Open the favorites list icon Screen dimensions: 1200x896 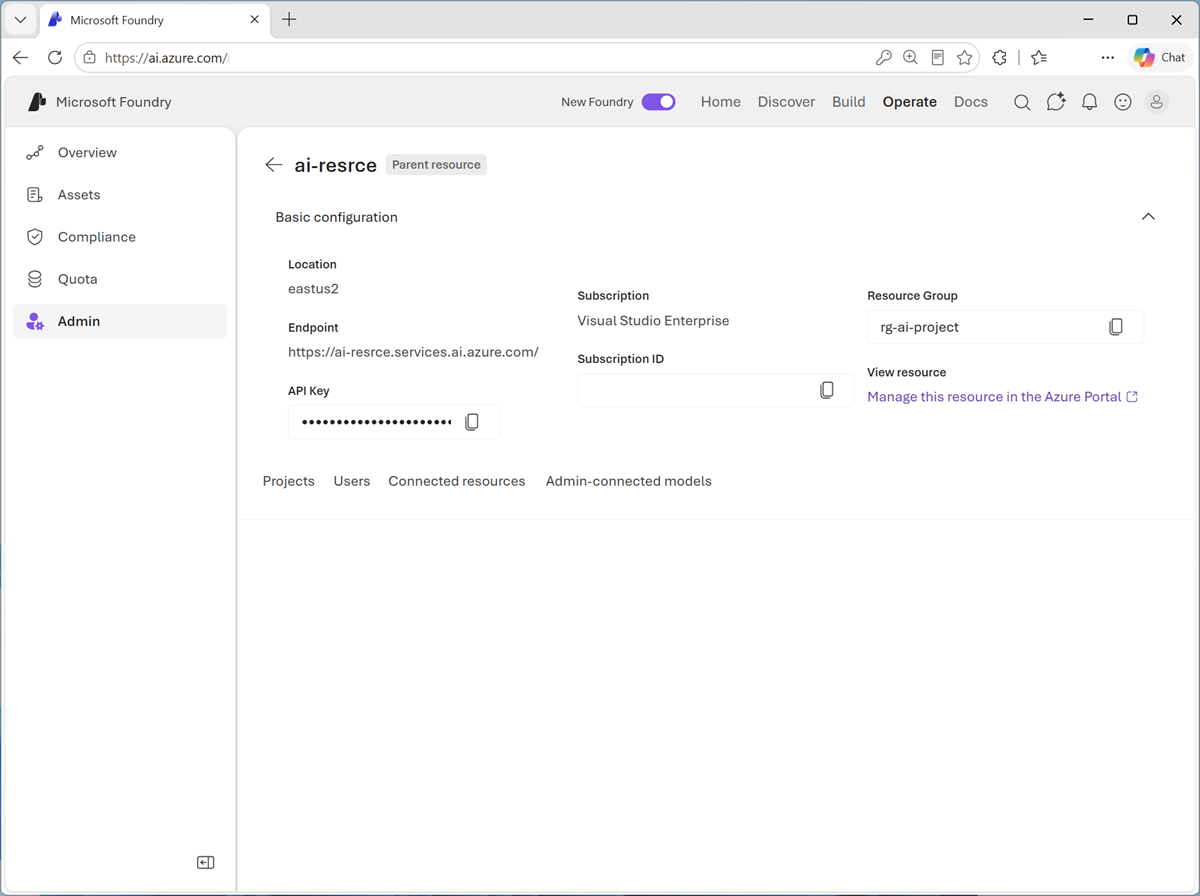click(x=1039, y=58)
